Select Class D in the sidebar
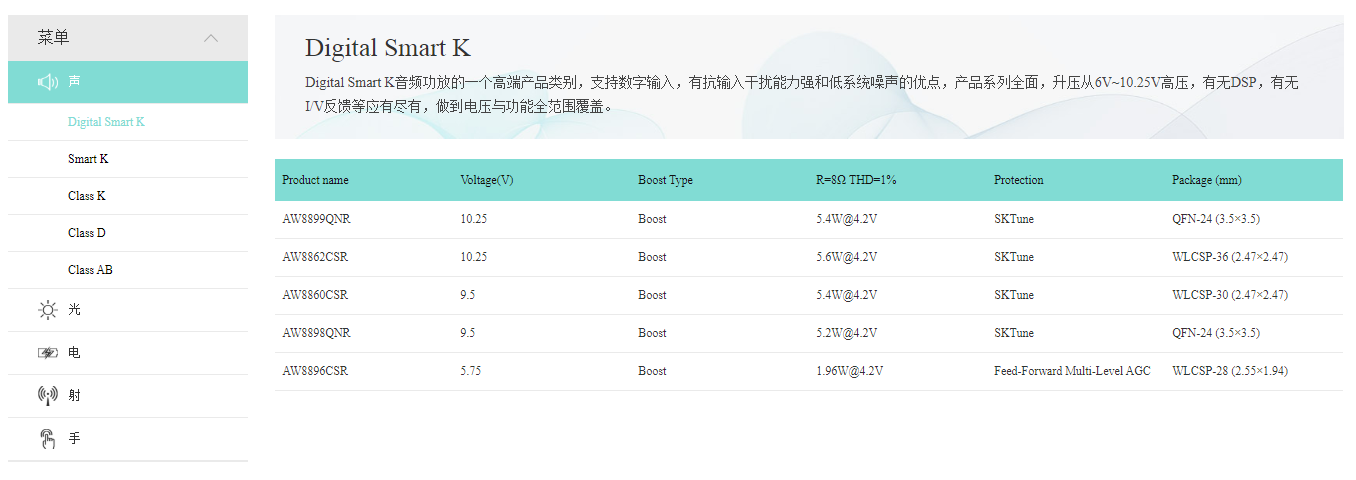Viewport: 1356px width, 480px height. [x=86, y=233]
